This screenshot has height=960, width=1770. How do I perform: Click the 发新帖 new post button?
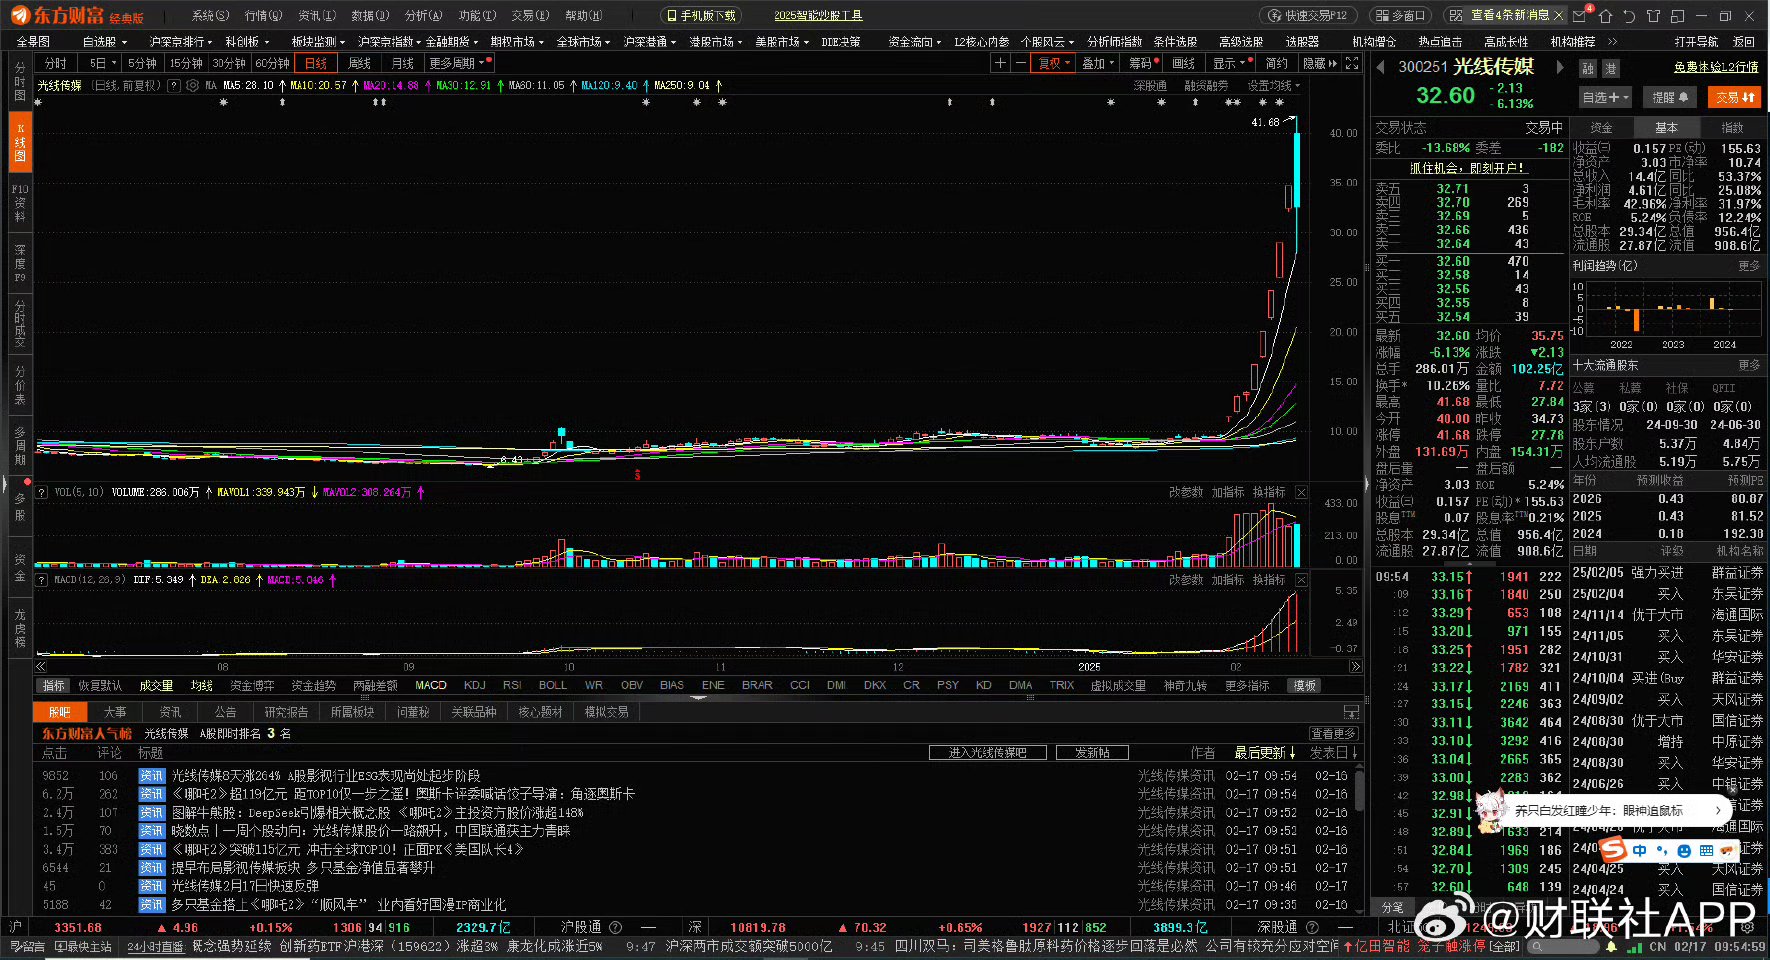click(x=1092, y=753)
